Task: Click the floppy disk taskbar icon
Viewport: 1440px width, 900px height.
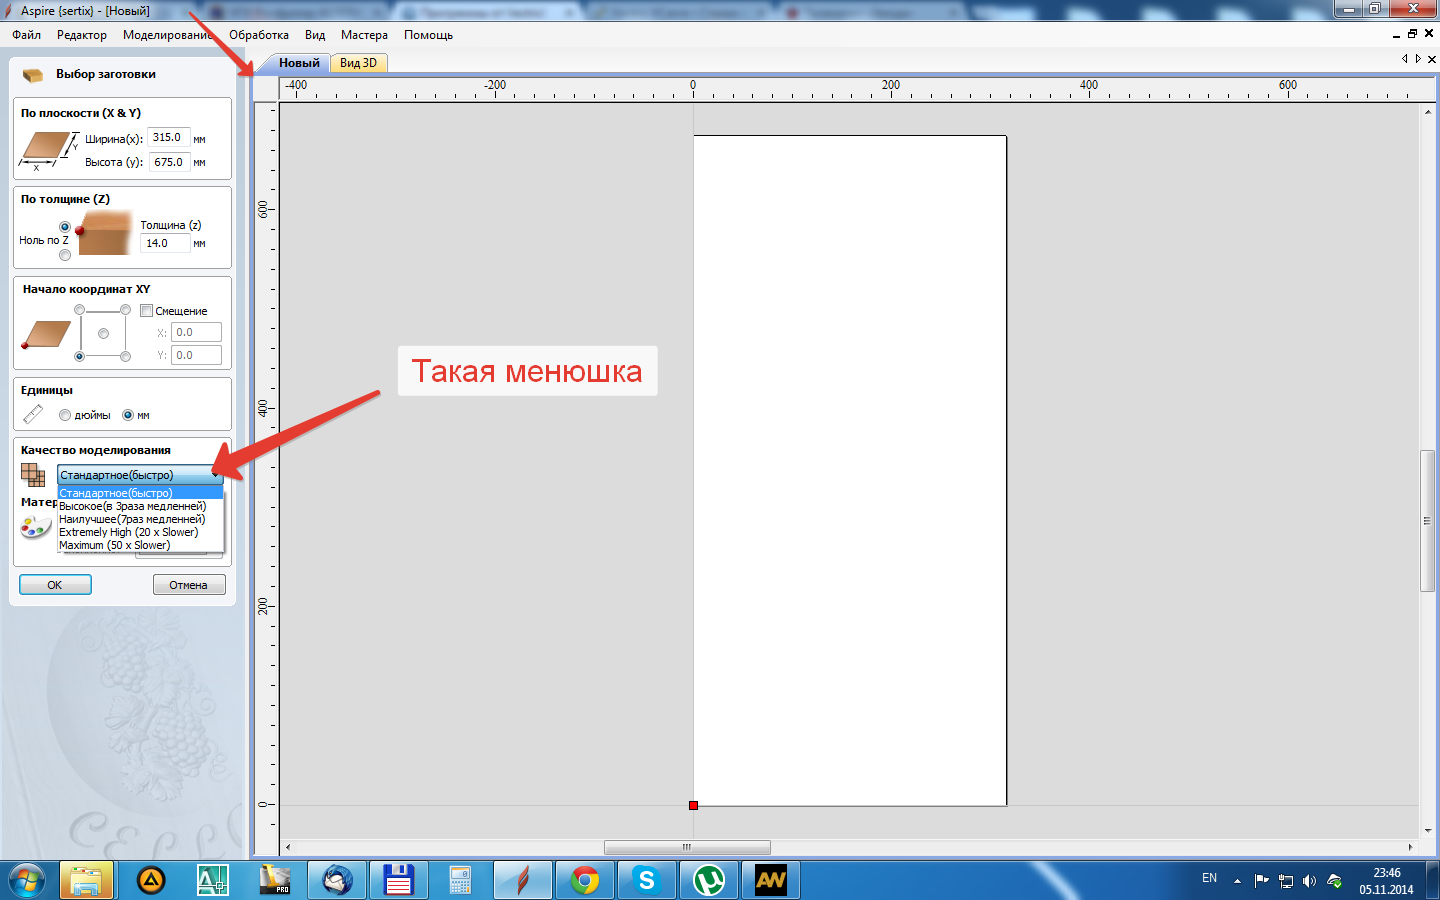Action: coord(398,880)
